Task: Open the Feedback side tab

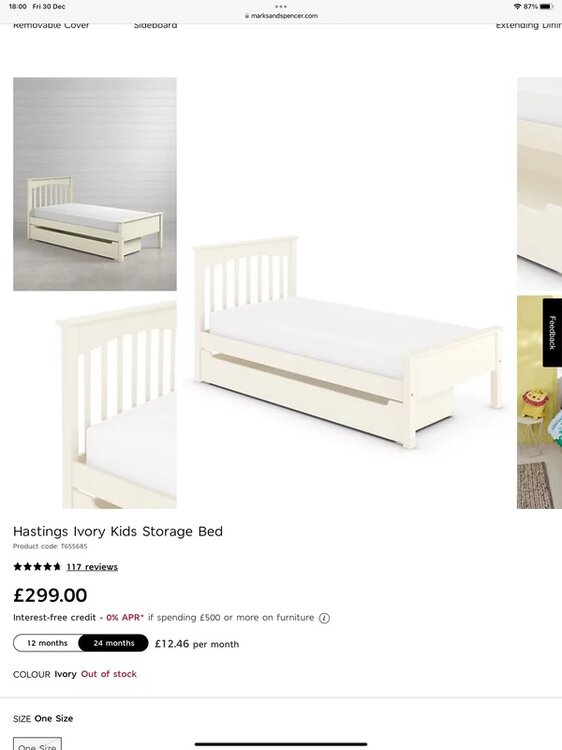Action: (552, 332)
